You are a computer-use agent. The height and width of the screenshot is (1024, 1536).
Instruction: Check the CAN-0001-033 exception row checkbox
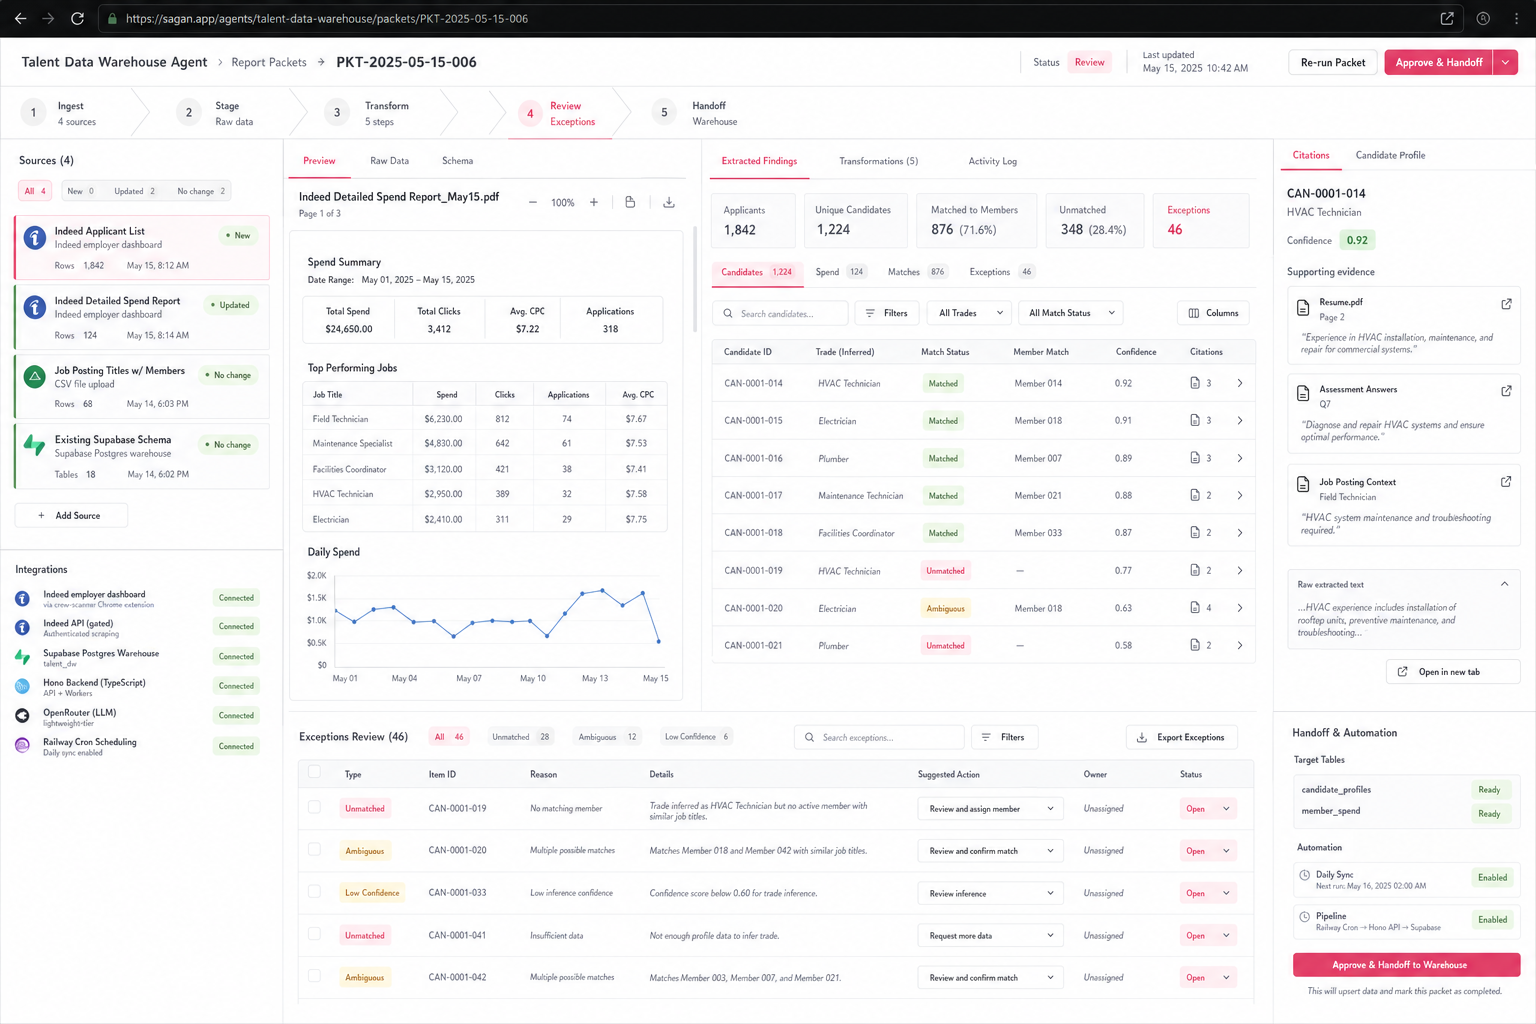click(x=314, y=891)
